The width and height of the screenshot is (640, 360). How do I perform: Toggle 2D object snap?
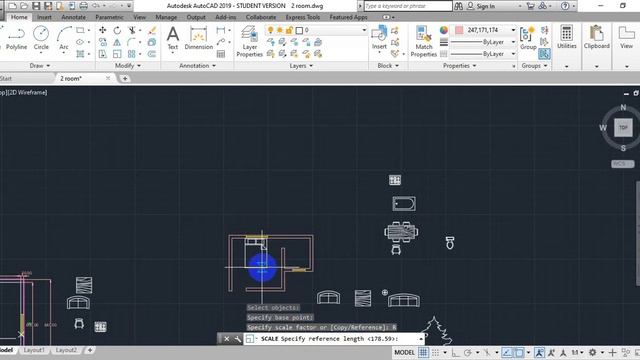(519, 352)
